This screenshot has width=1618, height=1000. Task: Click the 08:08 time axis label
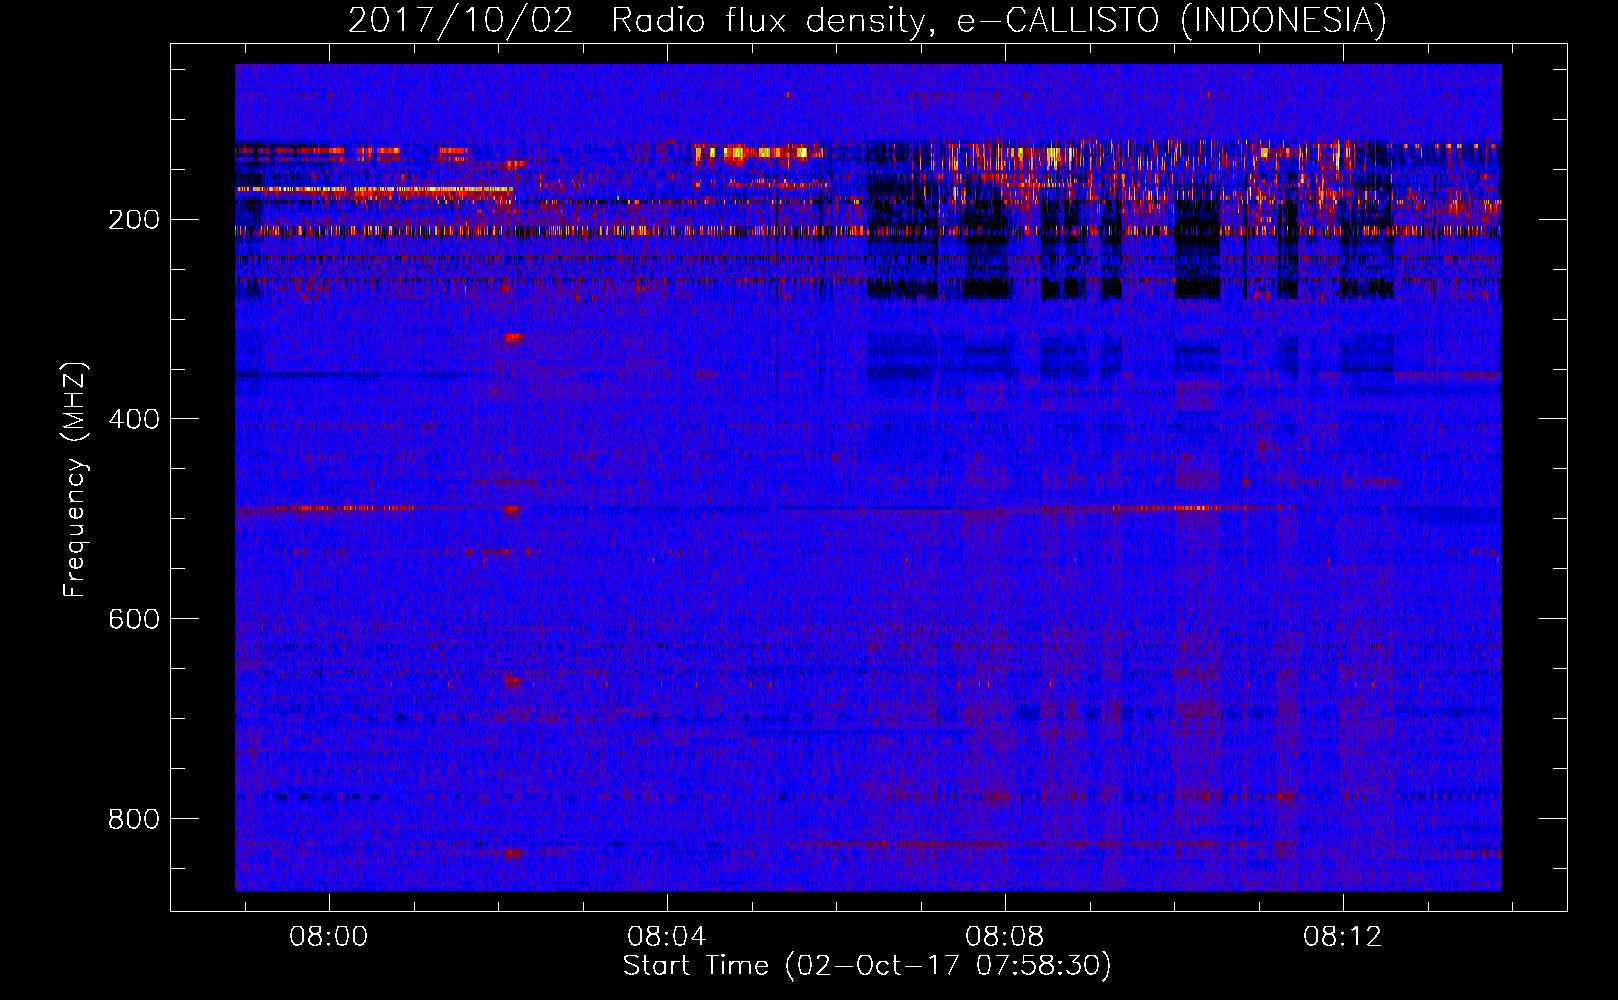click(1004, 937)
